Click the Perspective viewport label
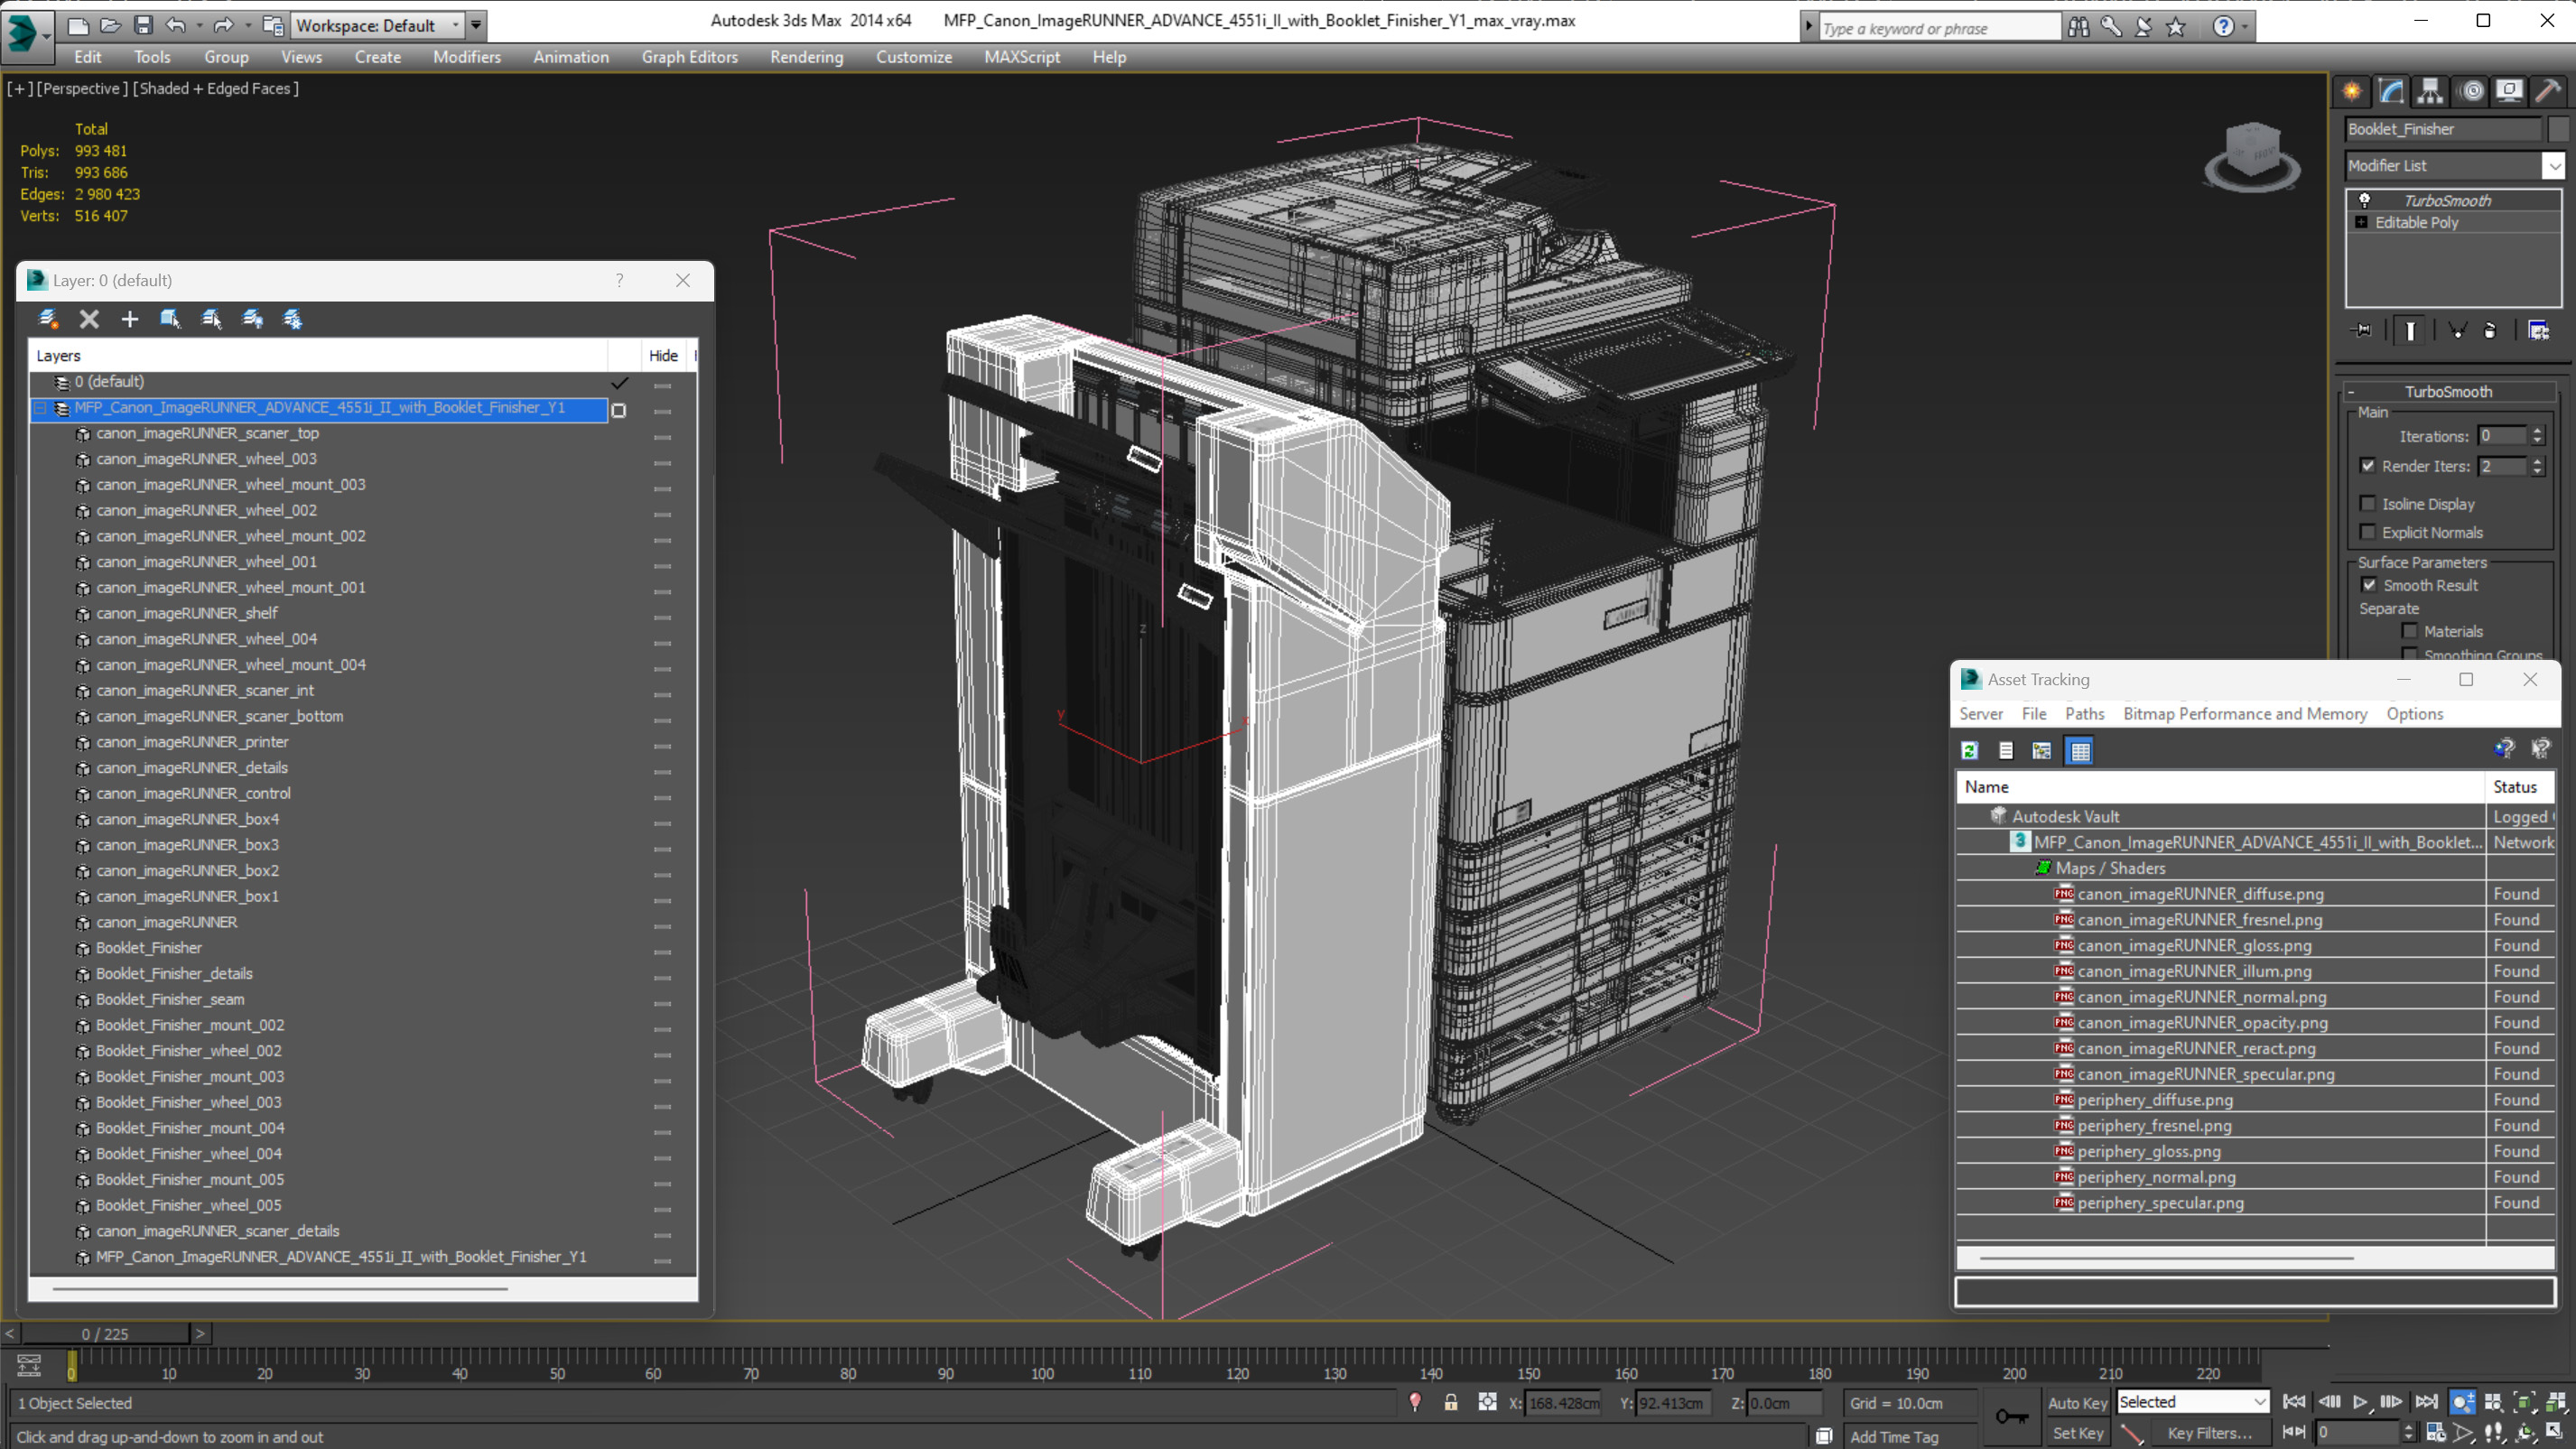2576x1449 pixels. coord(82,88)
